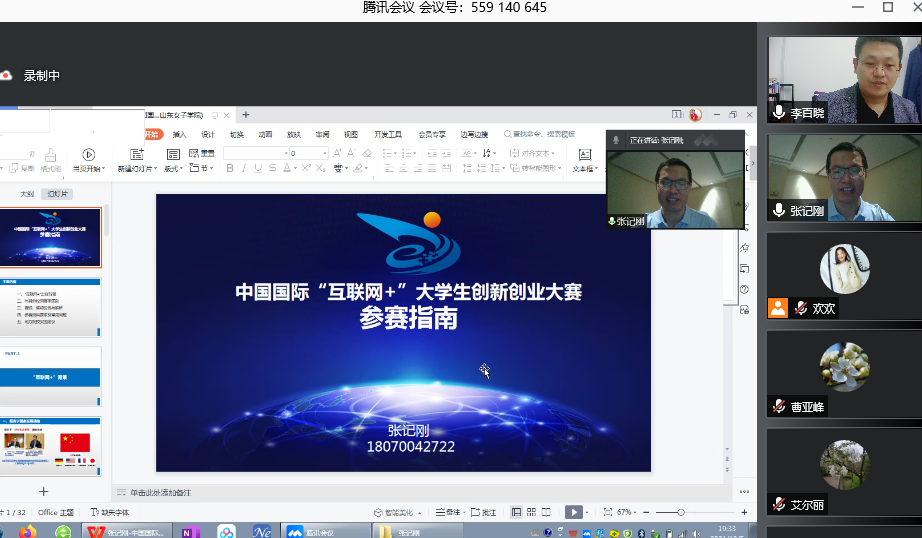Expand the zoom percentage dropdown
Image resolution: width=922 pixels, height=538 pixels.
point(637,512)
